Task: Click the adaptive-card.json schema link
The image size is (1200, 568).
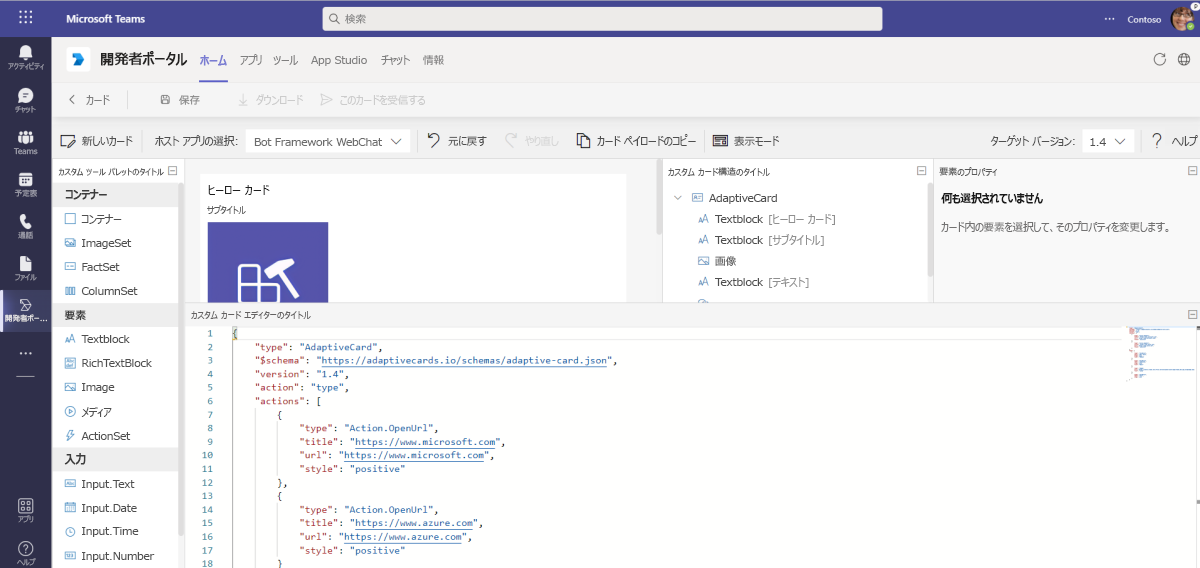Action: [465, 362]
